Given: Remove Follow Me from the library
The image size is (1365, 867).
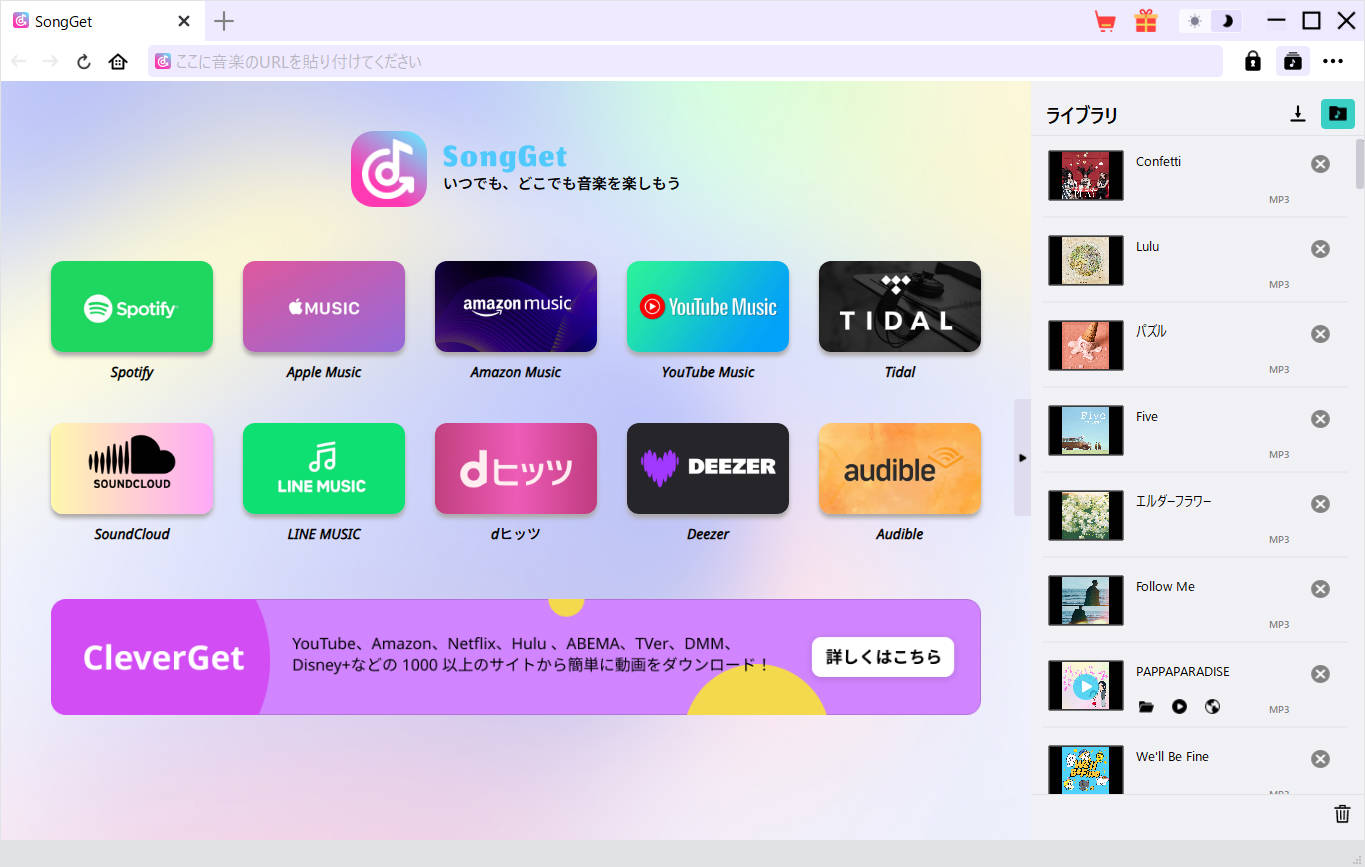Looking at the screenshot, I should 1320,589.
